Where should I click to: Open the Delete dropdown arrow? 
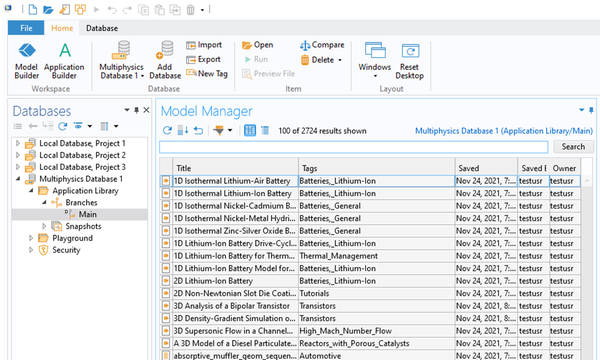coord(340,60)
